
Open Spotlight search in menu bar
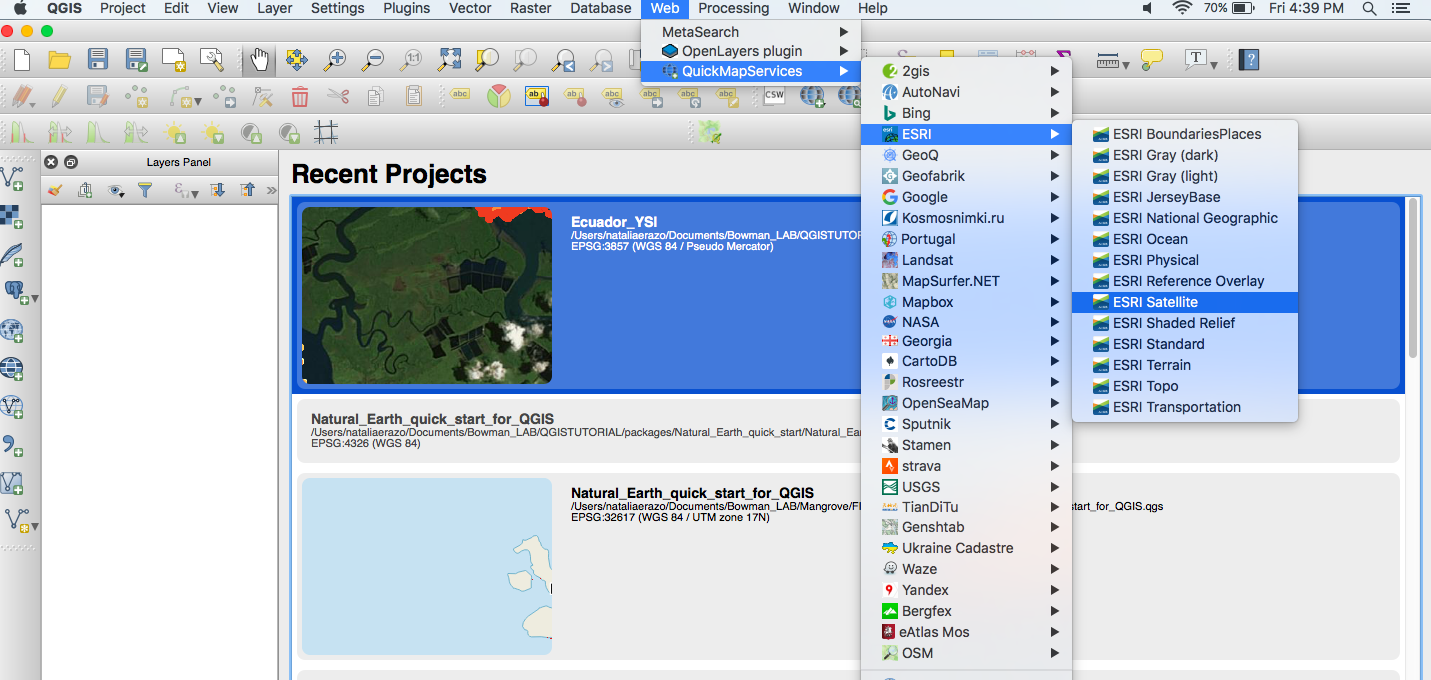coord(1368,8)
